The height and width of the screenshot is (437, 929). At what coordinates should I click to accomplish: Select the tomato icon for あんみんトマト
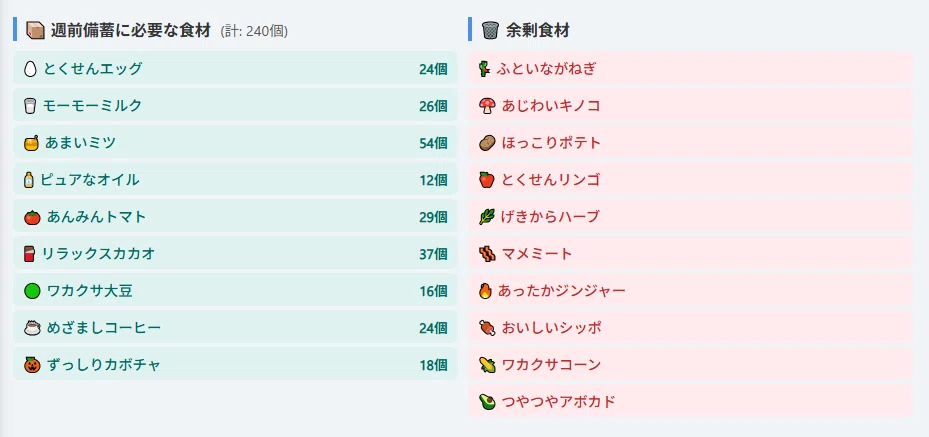pos(32,217)
